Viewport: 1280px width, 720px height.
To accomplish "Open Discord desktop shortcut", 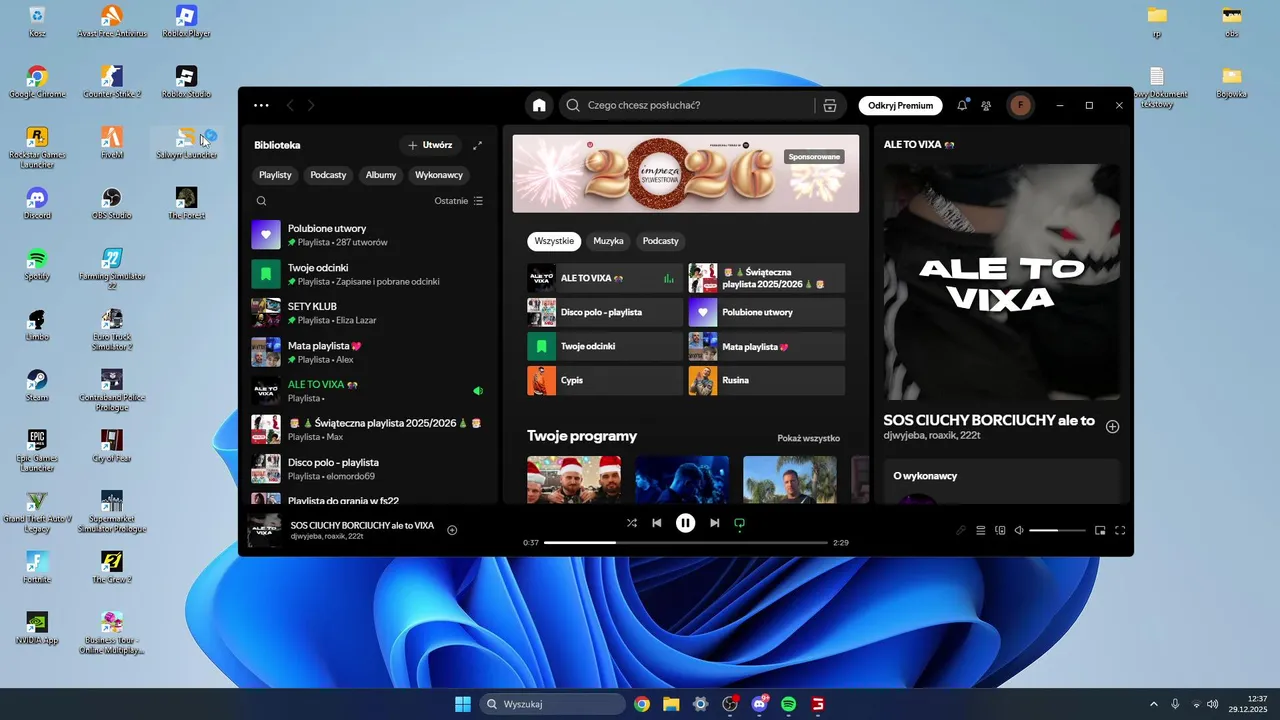I will coord(37,203).
